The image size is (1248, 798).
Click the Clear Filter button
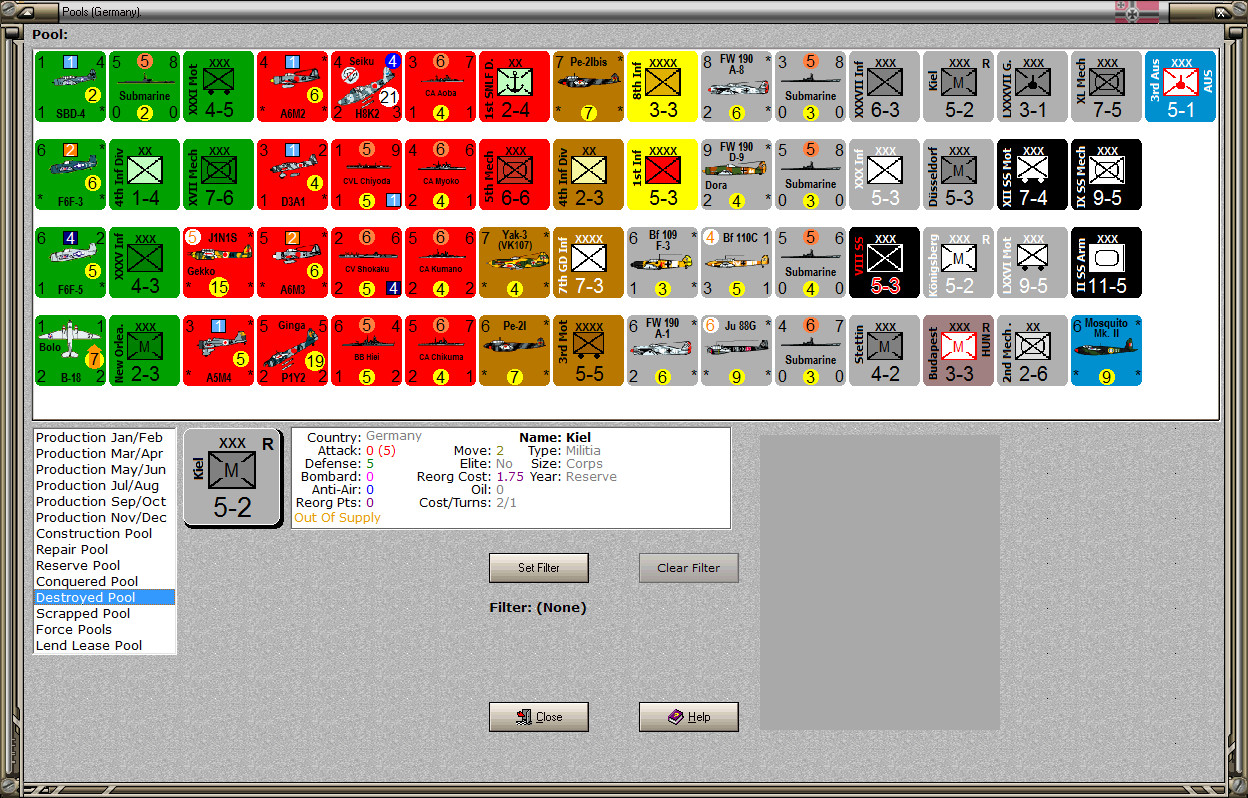[689, 568]
